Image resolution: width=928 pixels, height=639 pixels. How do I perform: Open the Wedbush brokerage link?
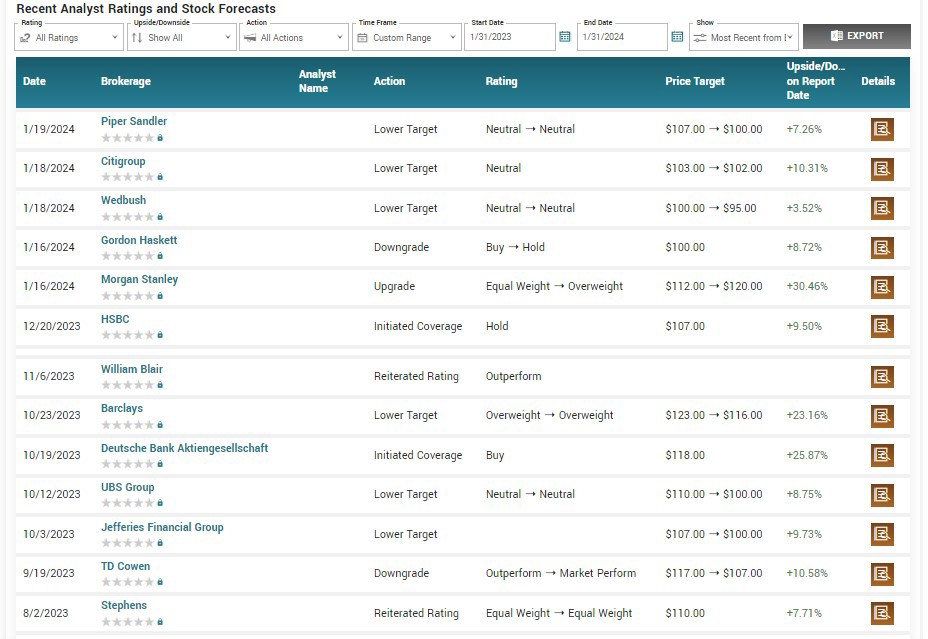coord(123,200)
